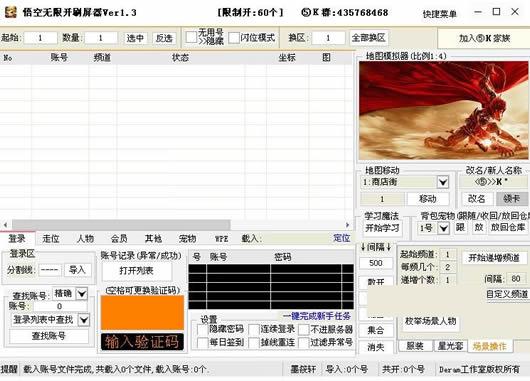Viewport: 530px width, 381px height.
Task: Switch to the 星光客 tab
Action: coord(450,346)
